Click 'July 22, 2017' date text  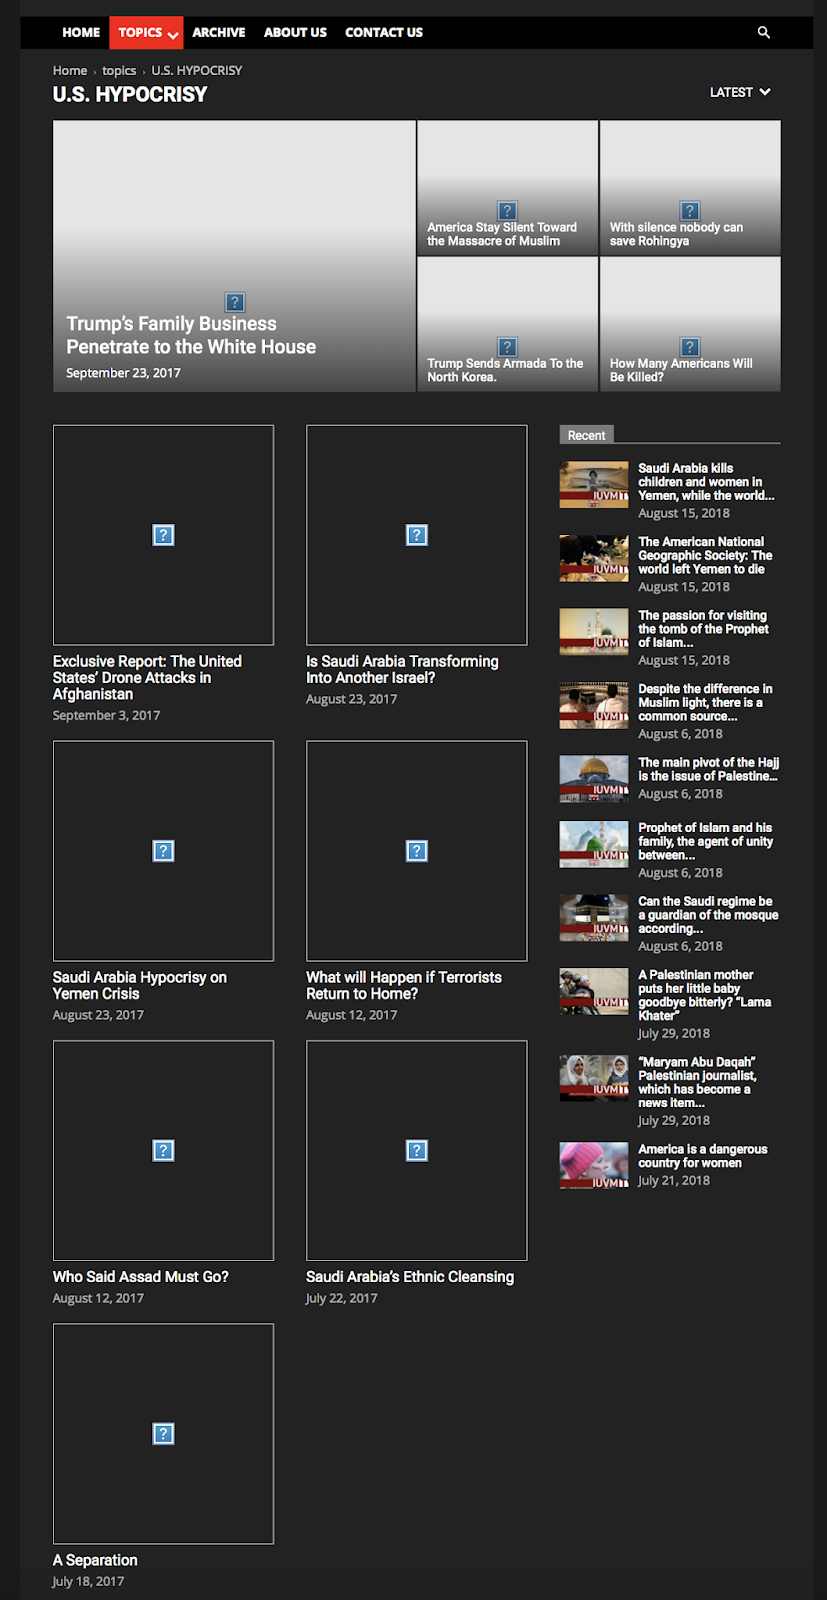point(341,1298)
